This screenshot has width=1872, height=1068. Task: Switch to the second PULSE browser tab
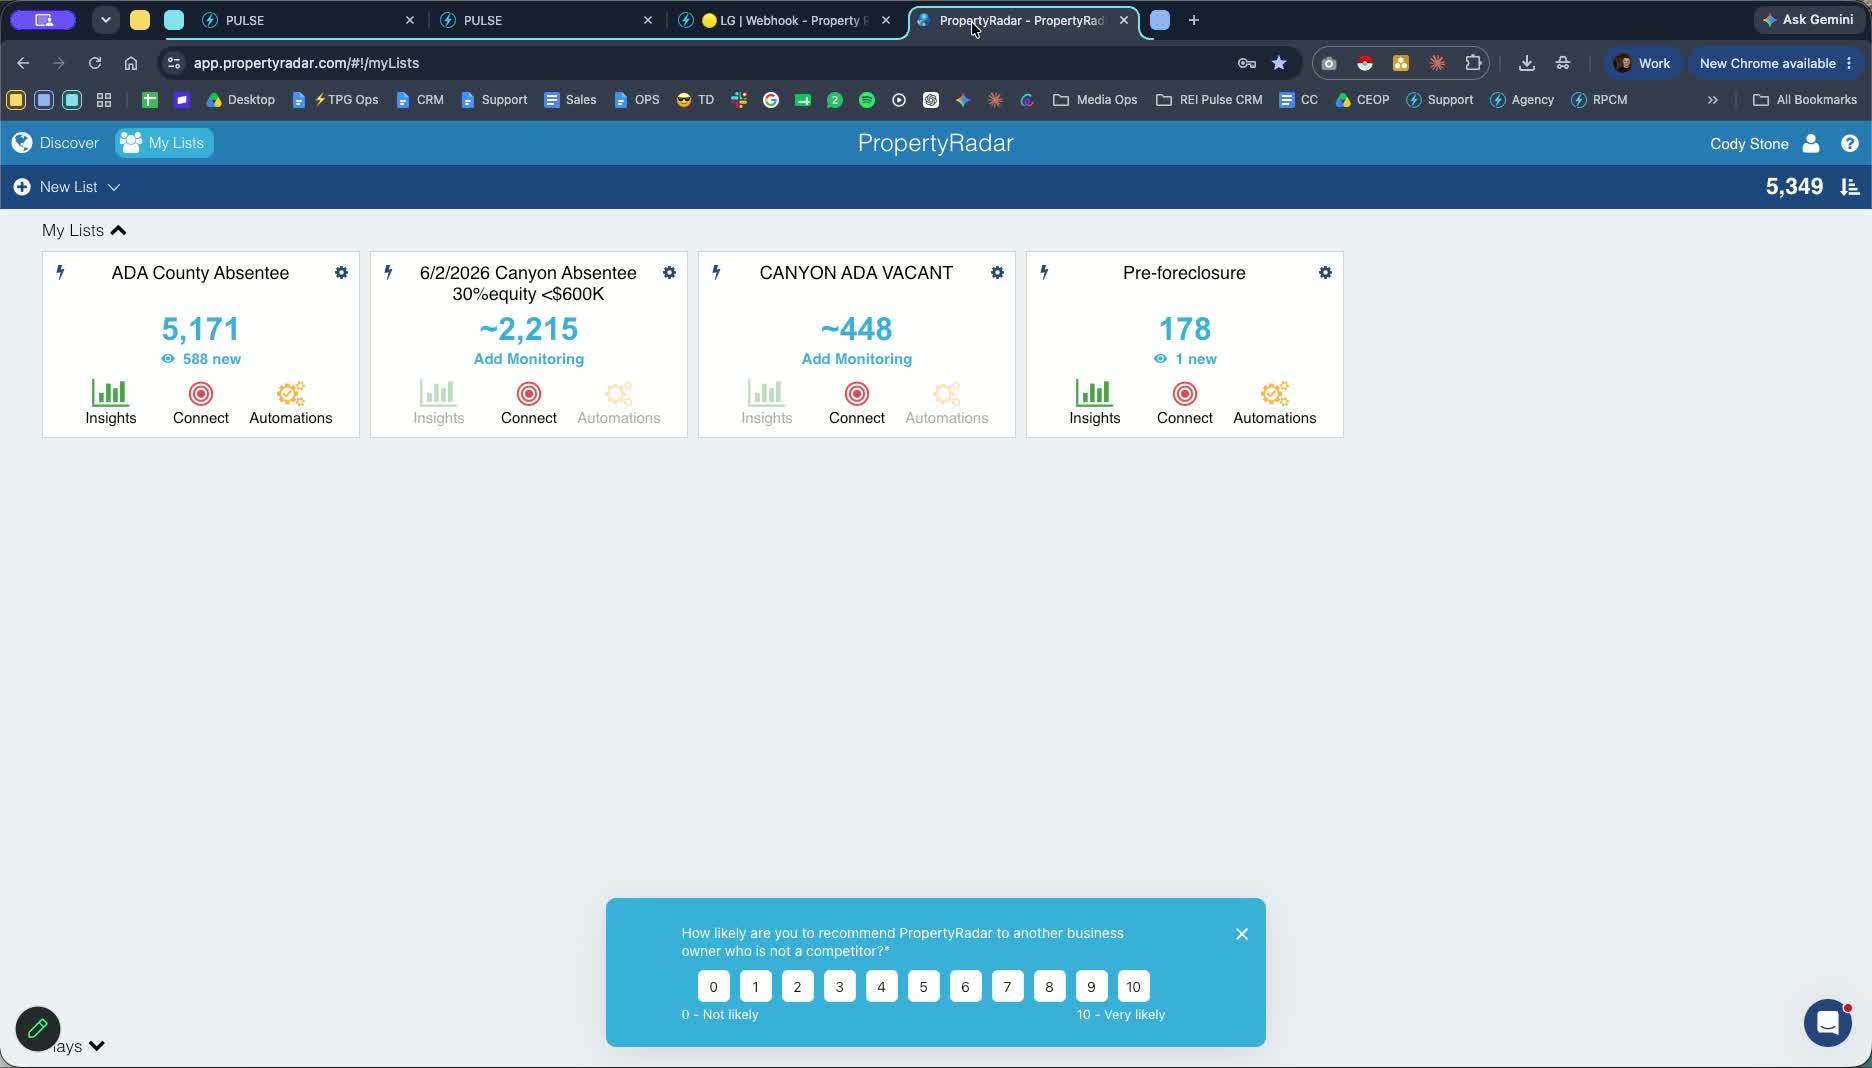(546, 20)
